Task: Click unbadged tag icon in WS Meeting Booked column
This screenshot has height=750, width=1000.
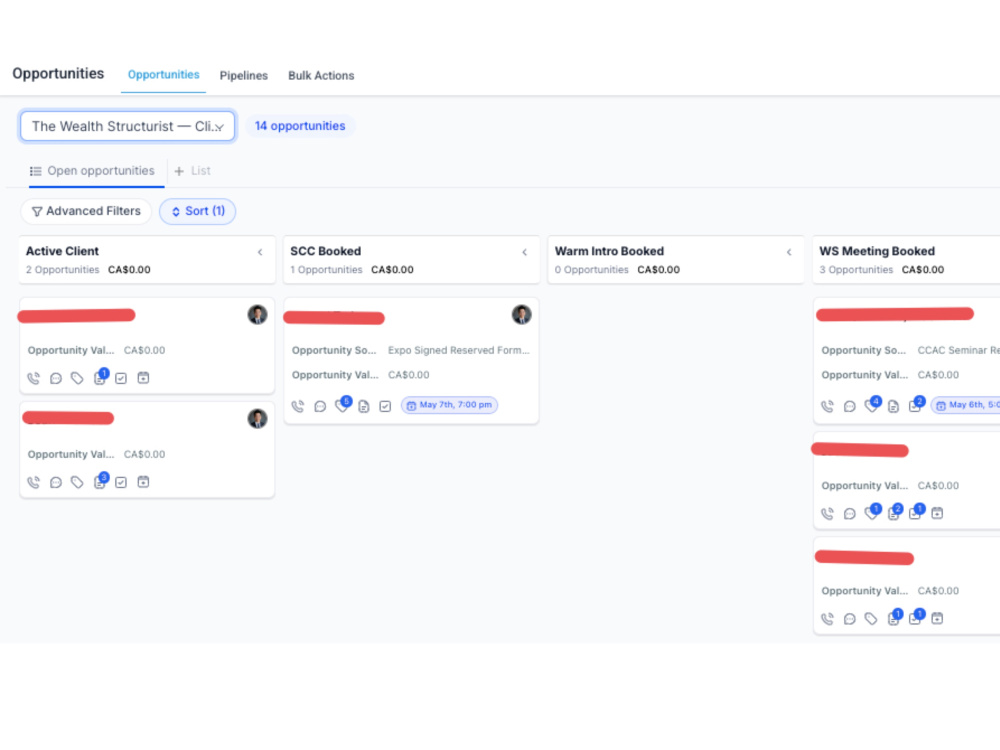Action: tap(871, 619)
